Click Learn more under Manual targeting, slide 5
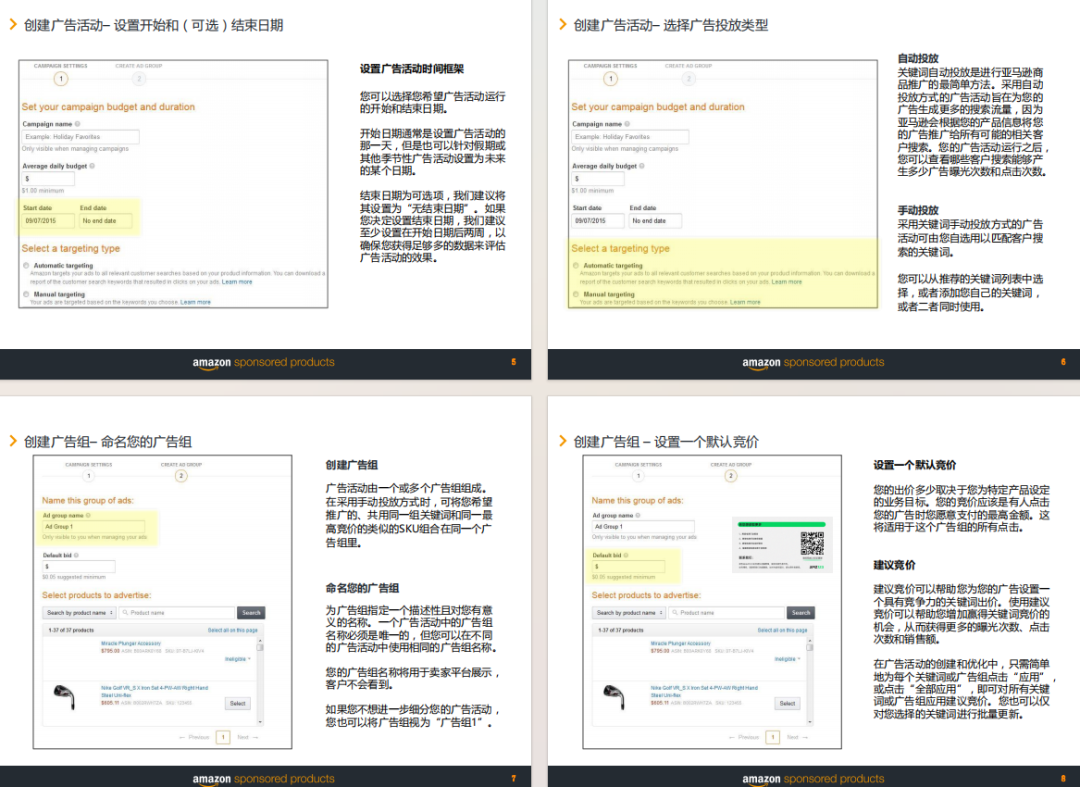1080x787 pixels. point(196,302)
